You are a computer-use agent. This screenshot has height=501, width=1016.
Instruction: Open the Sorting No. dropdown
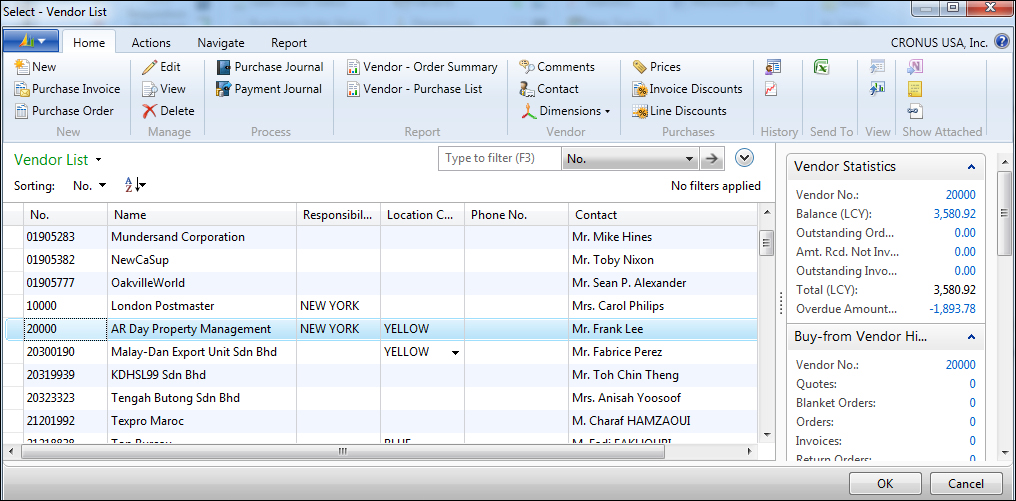89,186
